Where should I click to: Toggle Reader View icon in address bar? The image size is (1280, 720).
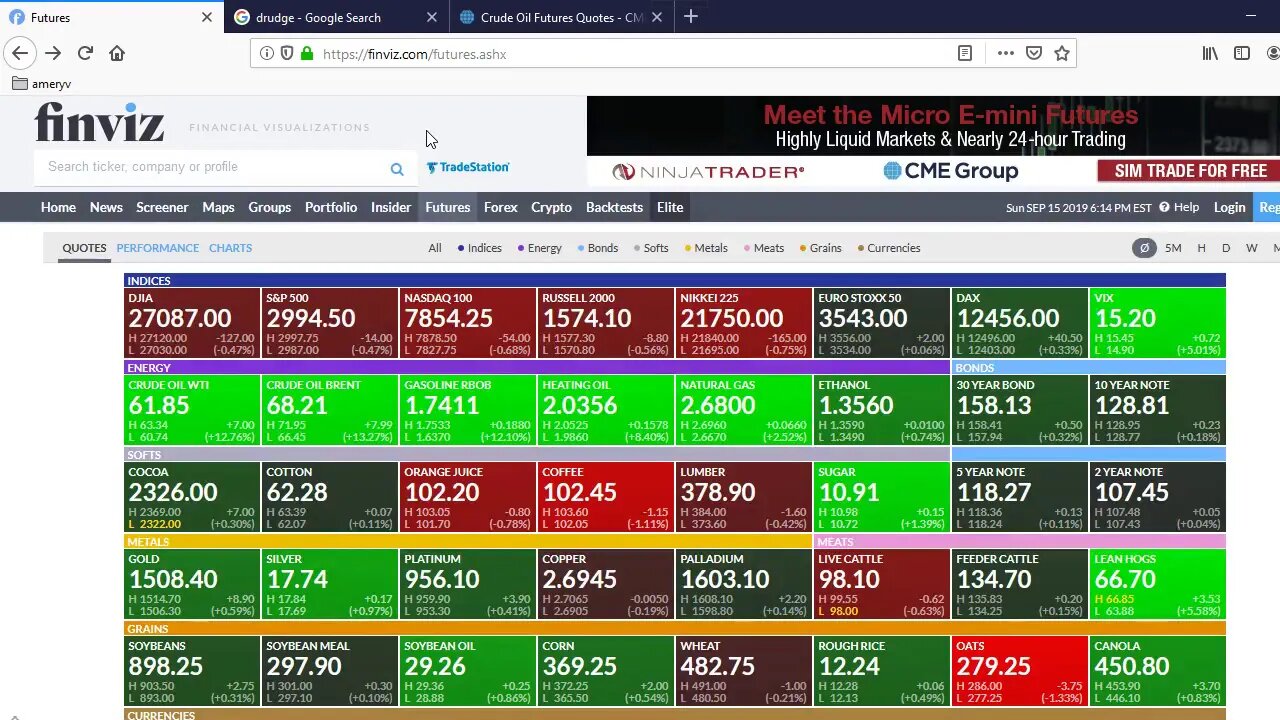(965, 54)
